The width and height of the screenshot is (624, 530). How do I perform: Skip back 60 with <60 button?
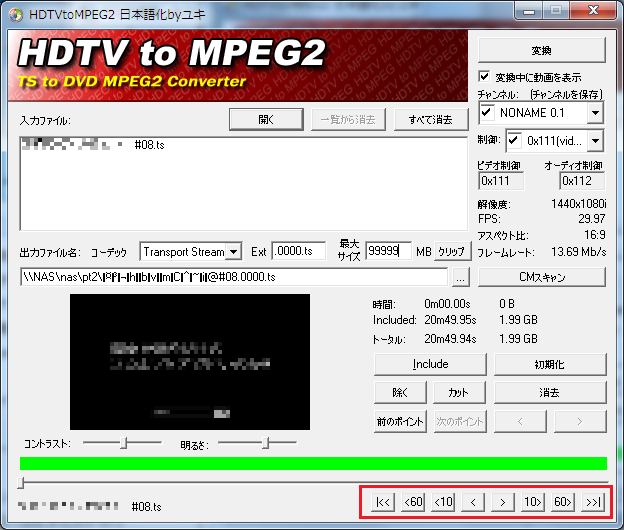pos(412,501)
